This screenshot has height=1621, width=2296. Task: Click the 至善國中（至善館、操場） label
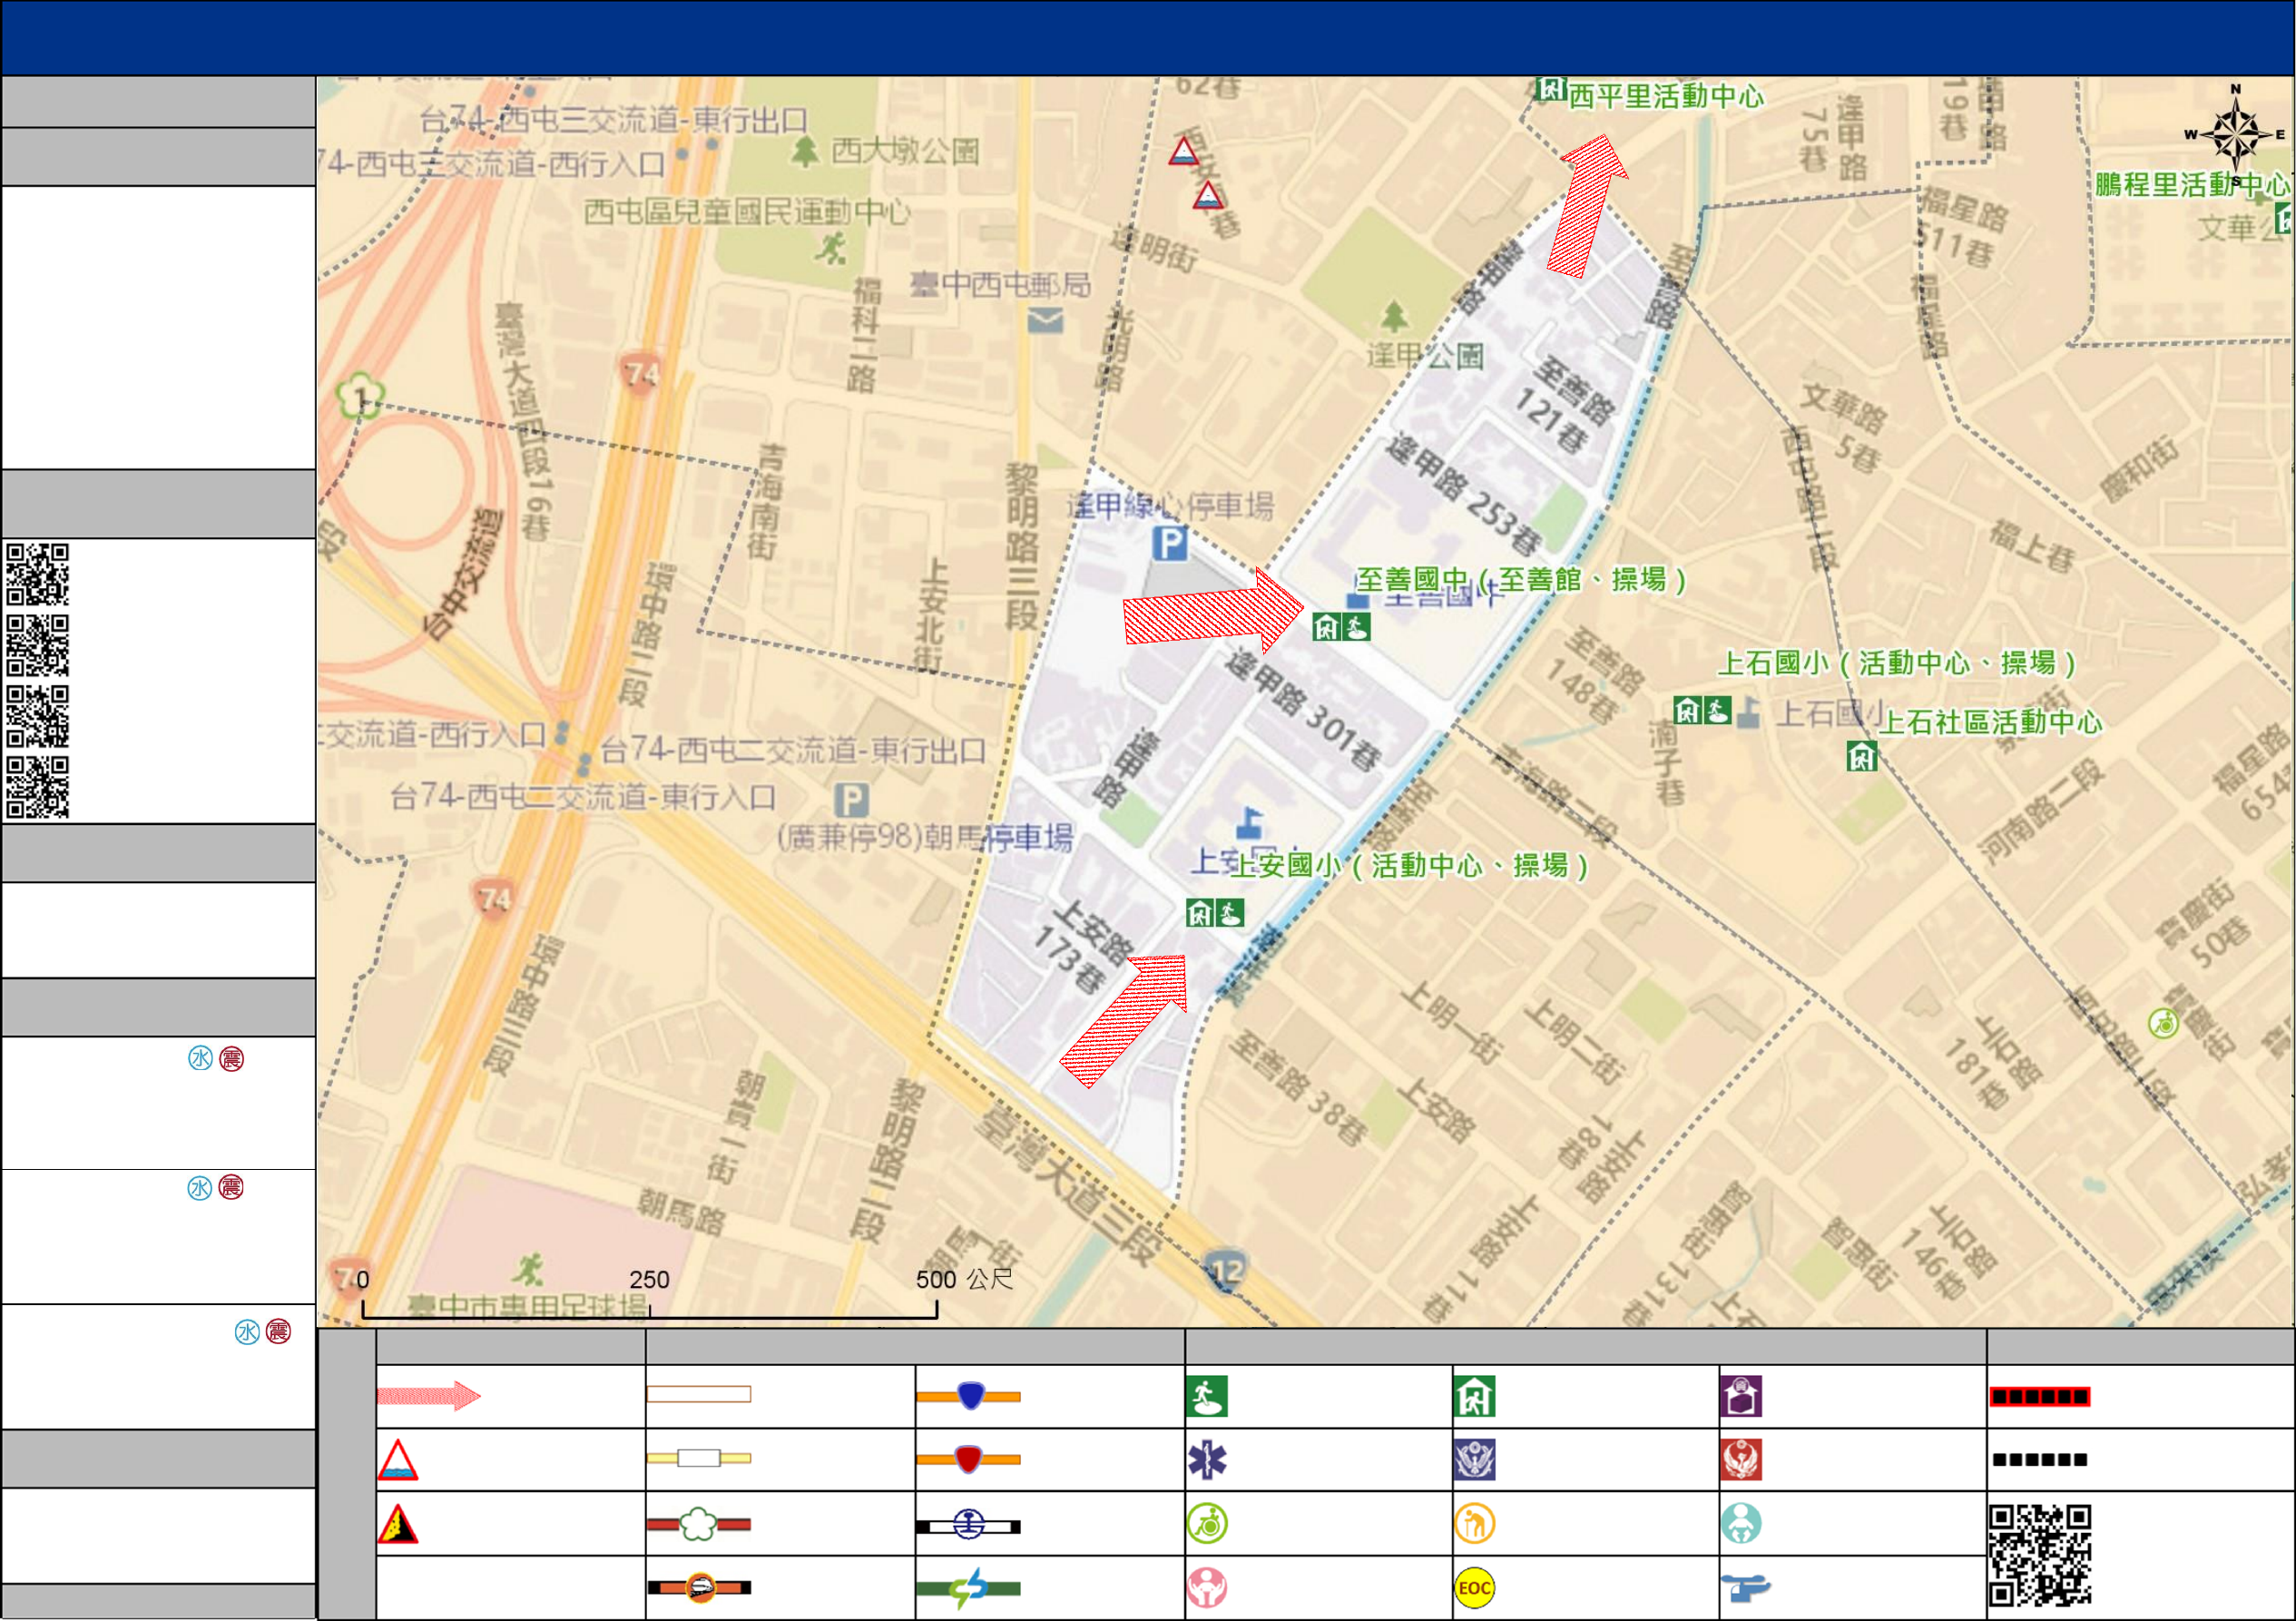(x=1521, y=580)
